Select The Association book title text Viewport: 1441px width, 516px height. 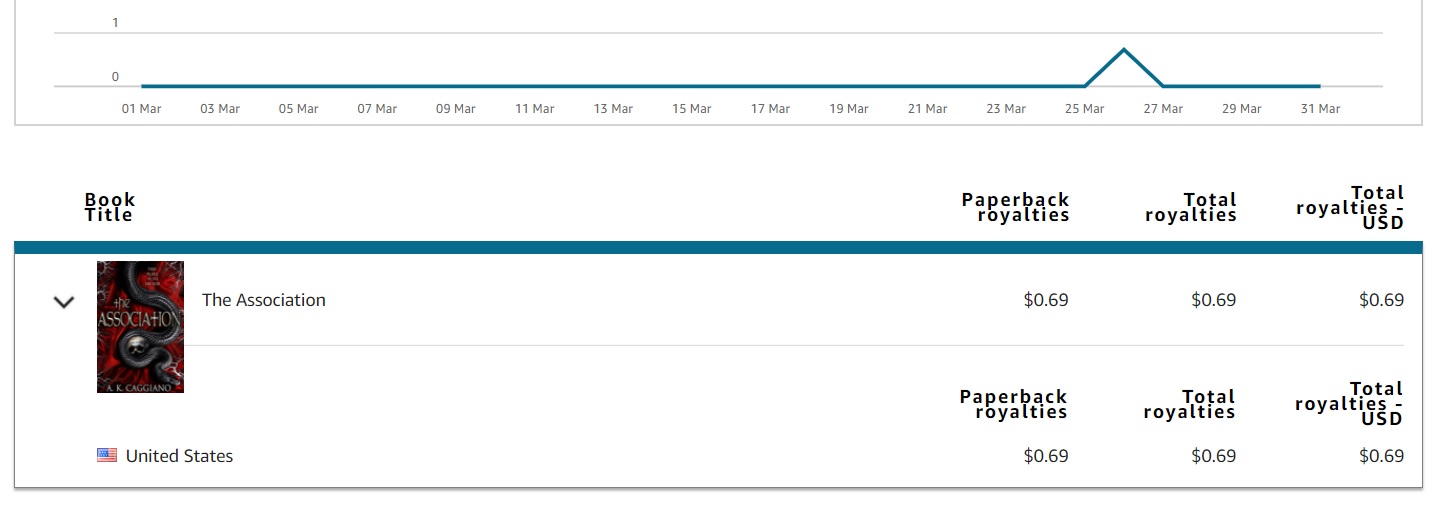coord(264,300)
